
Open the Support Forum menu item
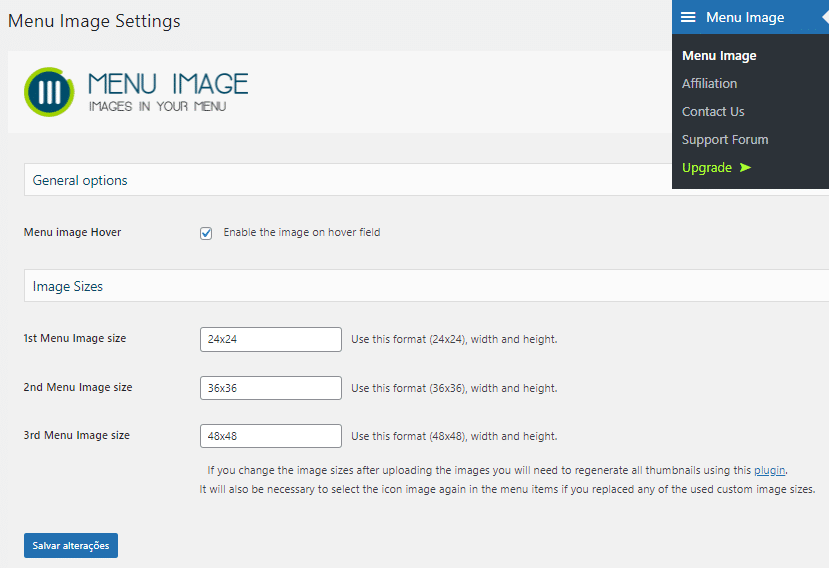pyautogui.click(x=725, y=140)
